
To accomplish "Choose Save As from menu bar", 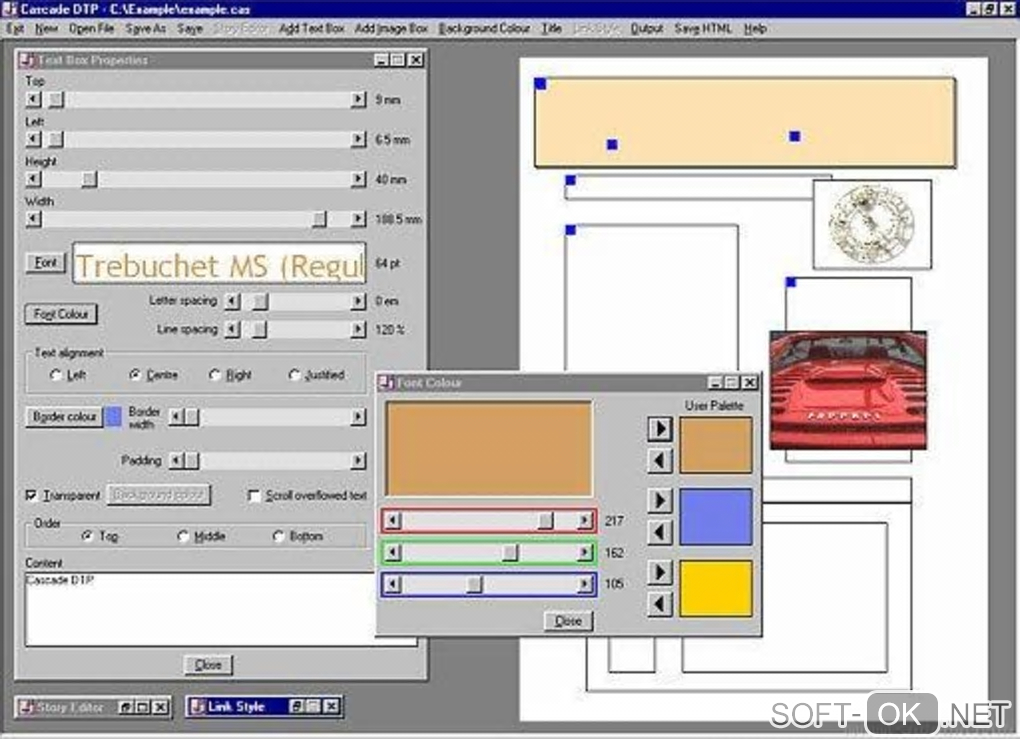I will pos(146,29).
